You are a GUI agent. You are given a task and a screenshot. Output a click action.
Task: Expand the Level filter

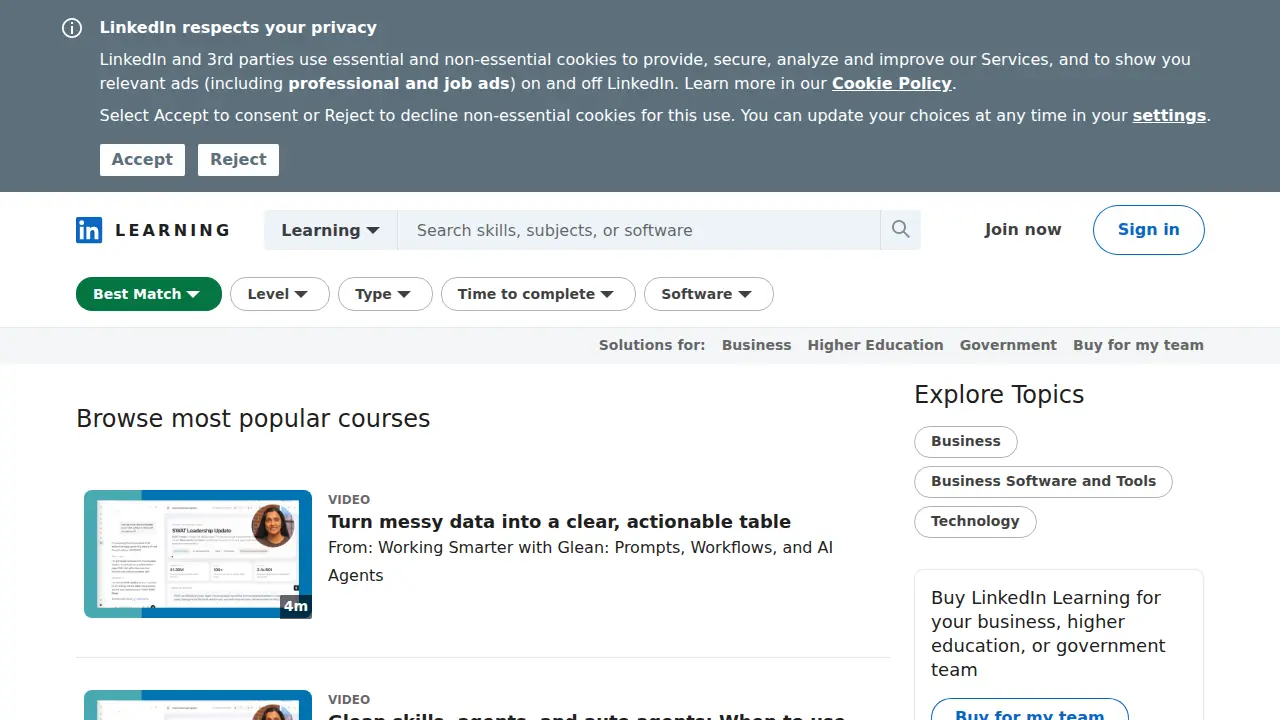[x=280, y=294]
